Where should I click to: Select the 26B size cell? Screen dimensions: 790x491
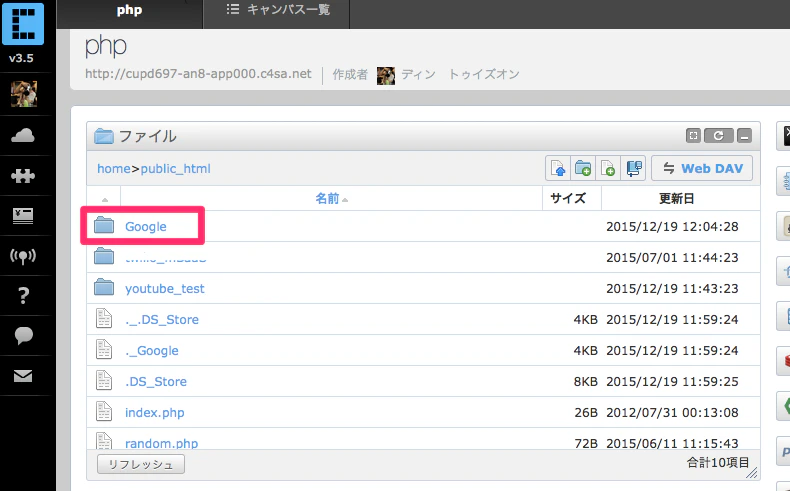click(586, 413)
